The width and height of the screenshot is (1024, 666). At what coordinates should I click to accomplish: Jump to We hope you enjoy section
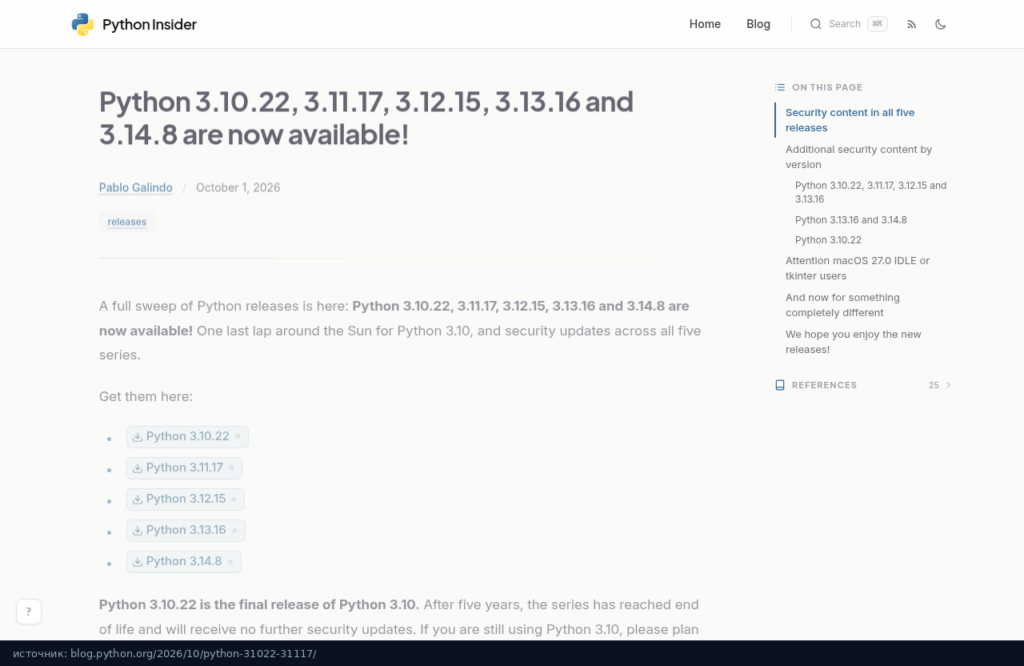(x=853, y=341)
